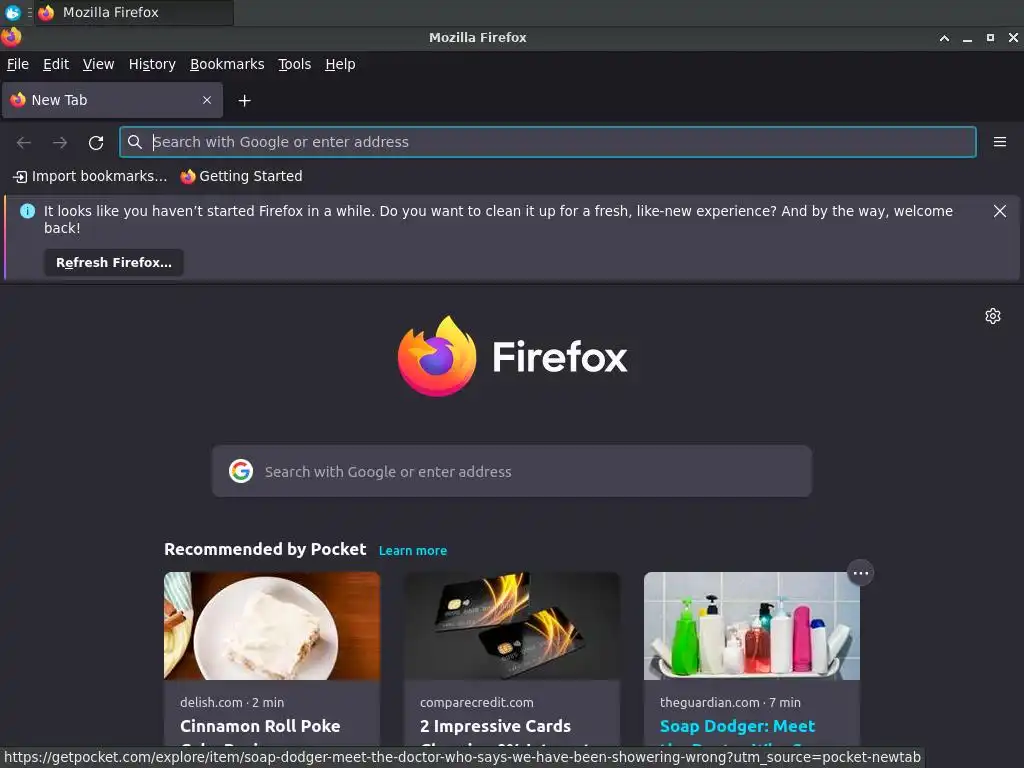Viewport: 1024px width, 768px height.
Task: Click Cinnamon Roll Poke headline
Action: click(260, 726)
